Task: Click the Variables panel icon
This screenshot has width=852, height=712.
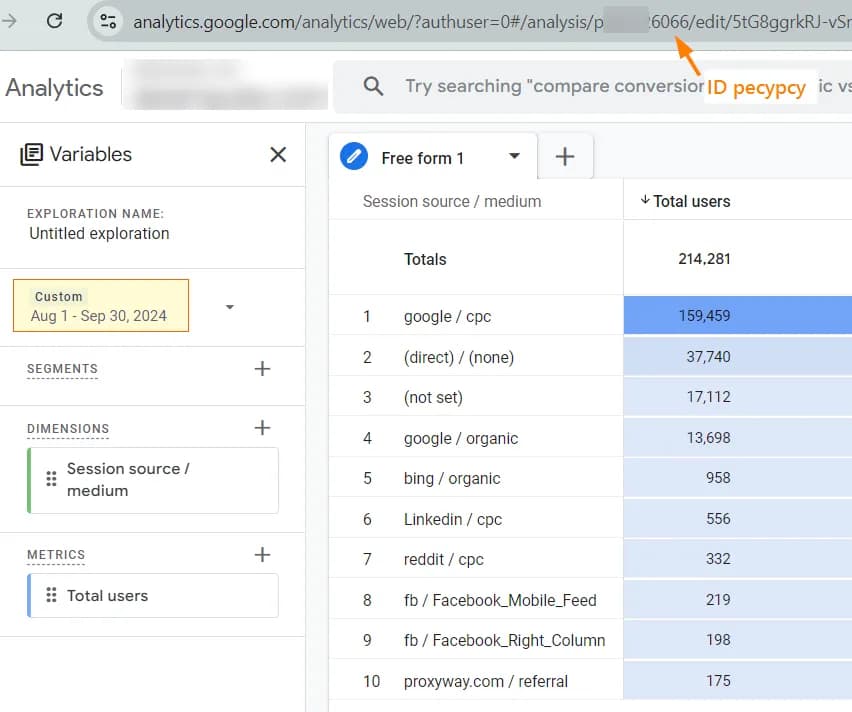Action: pos(31,154)
